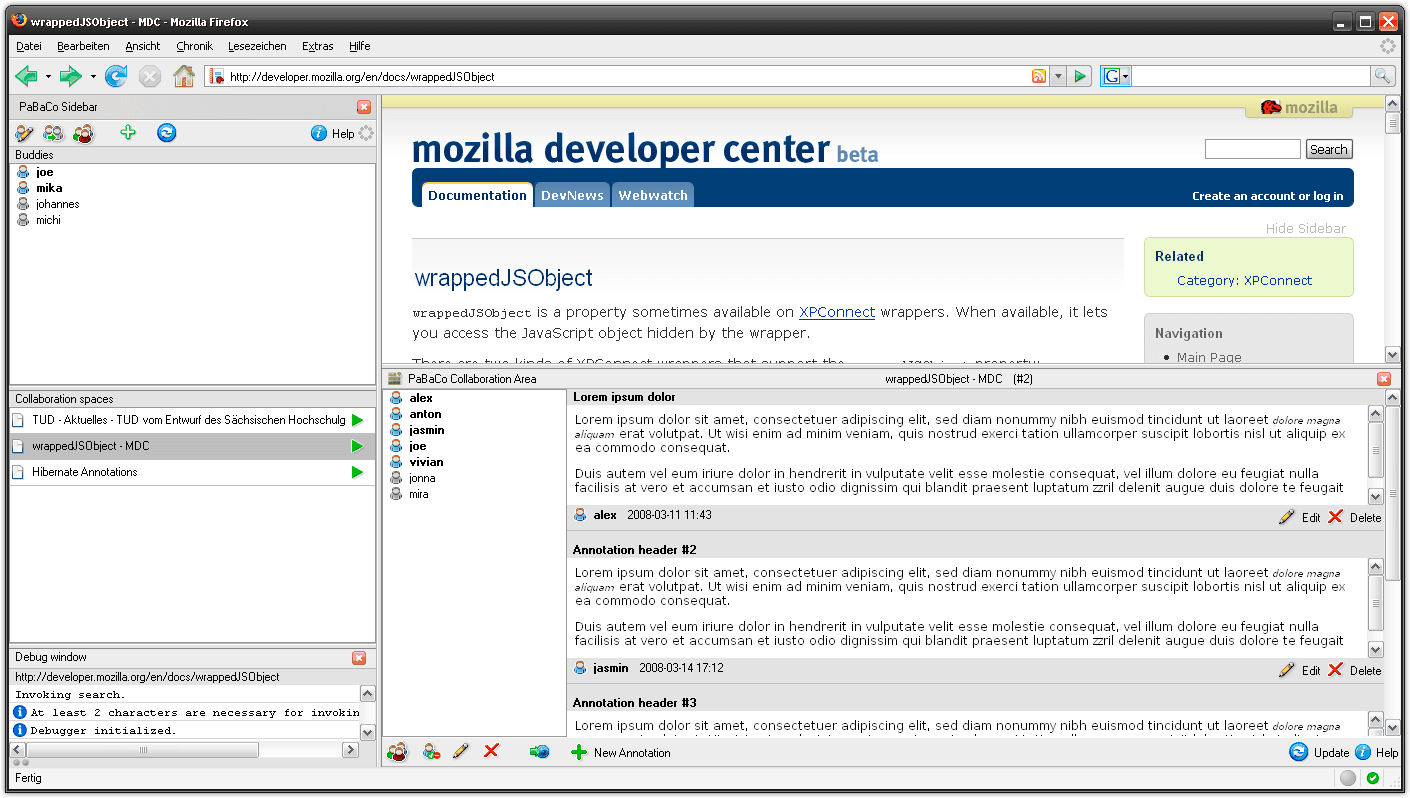The image size is (1410, 798).
Task: Click the red X icon in collaboration toolbar
Action: 491,751
